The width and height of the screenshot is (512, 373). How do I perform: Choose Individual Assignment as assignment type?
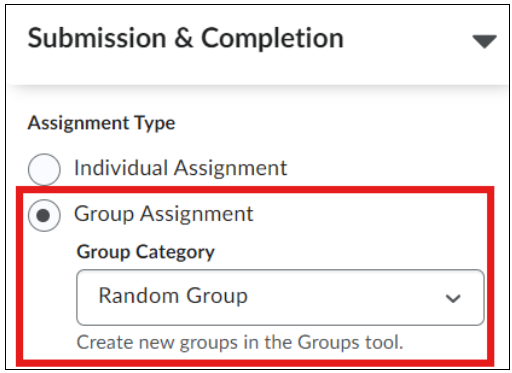pos(44,169)
